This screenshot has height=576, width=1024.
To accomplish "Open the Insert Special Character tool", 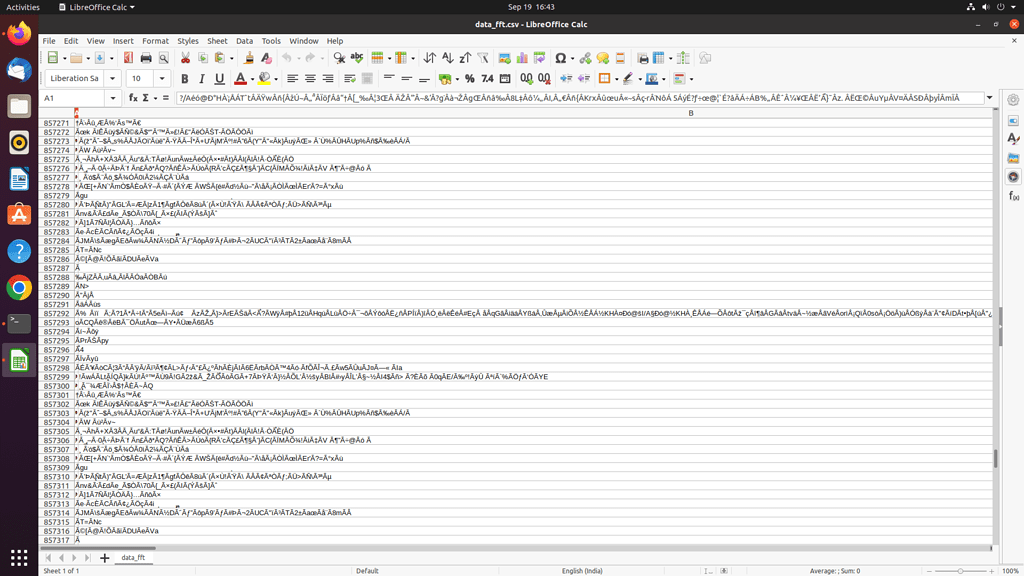I will (x=561, y=57).
